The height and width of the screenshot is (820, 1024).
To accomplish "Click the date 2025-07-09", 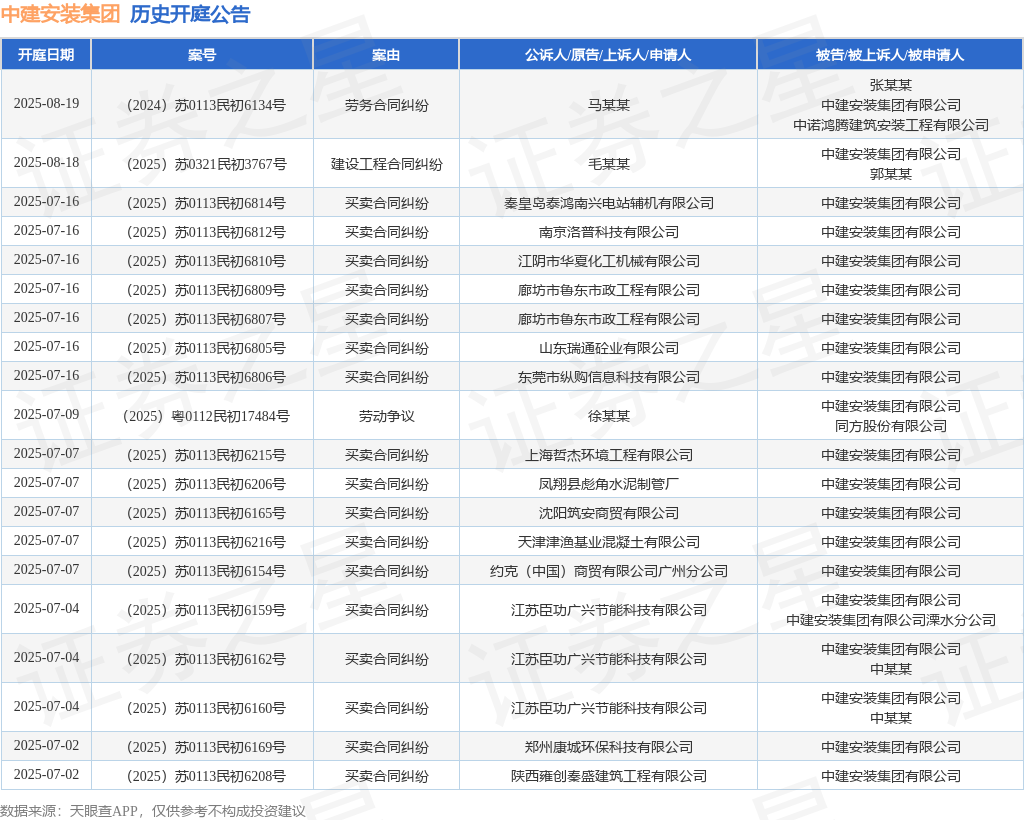I will [46, 414].
